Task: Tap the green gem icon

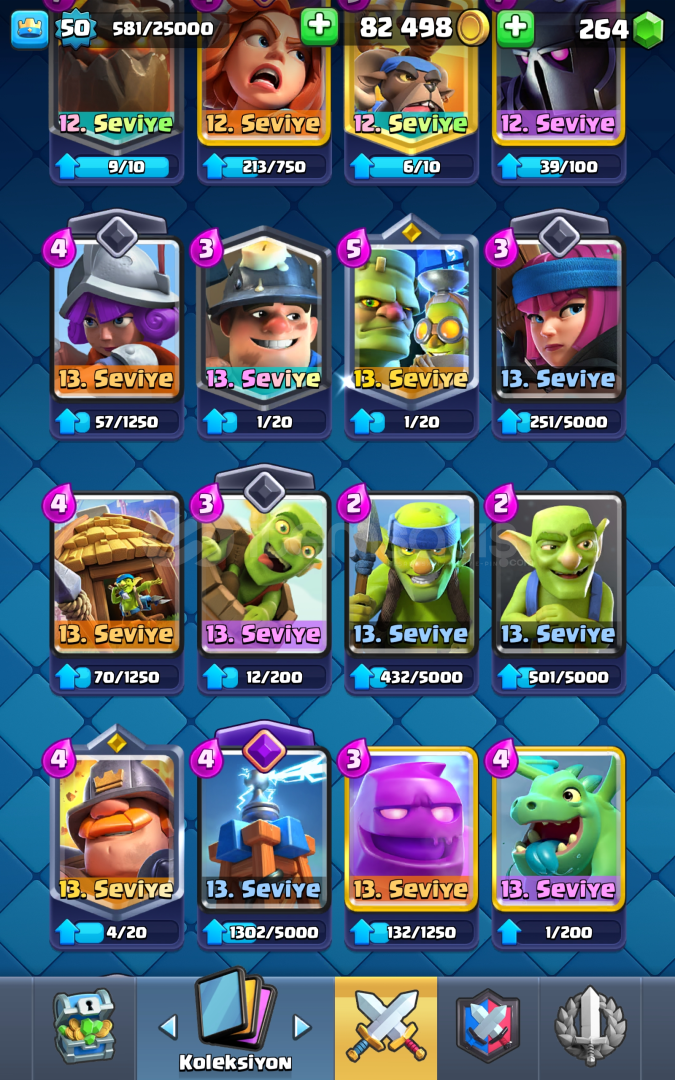Action: pos(647,30)
